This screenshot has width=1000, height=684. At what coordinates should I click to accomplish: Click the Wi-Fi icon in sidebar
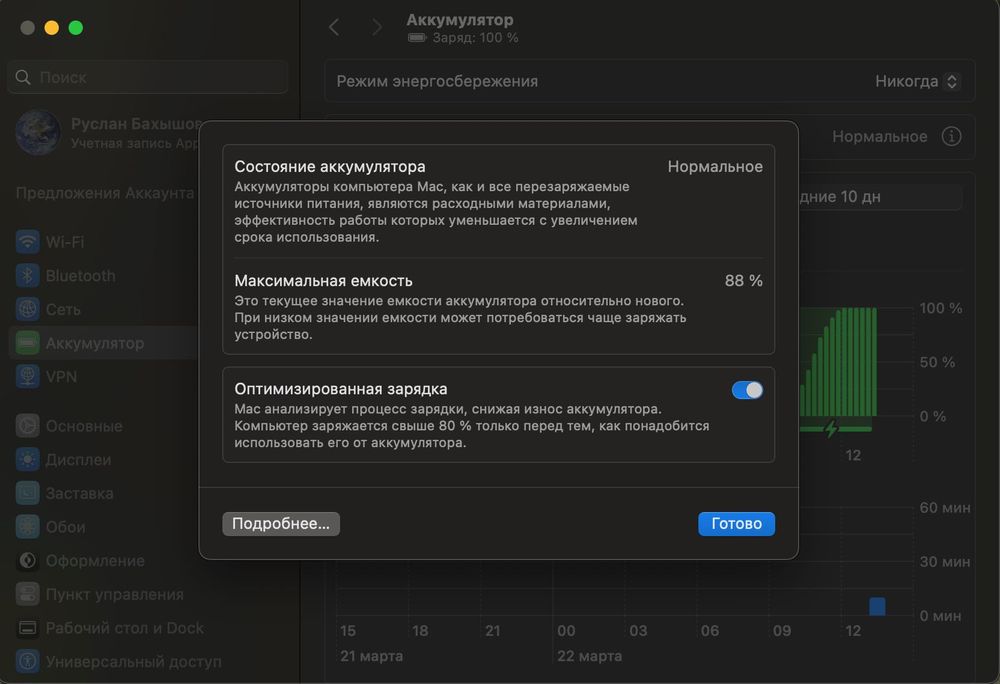(x=27, y=242)
